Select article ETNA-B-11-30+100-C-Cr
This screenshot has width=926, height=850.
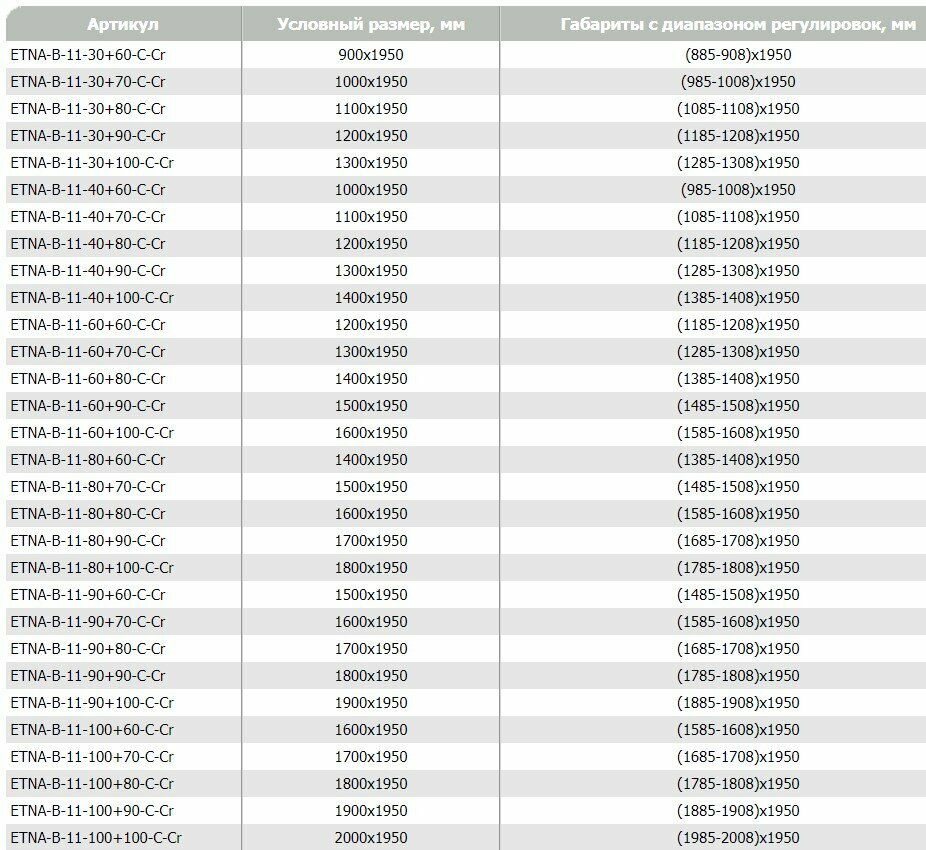(x=92, y=163)
